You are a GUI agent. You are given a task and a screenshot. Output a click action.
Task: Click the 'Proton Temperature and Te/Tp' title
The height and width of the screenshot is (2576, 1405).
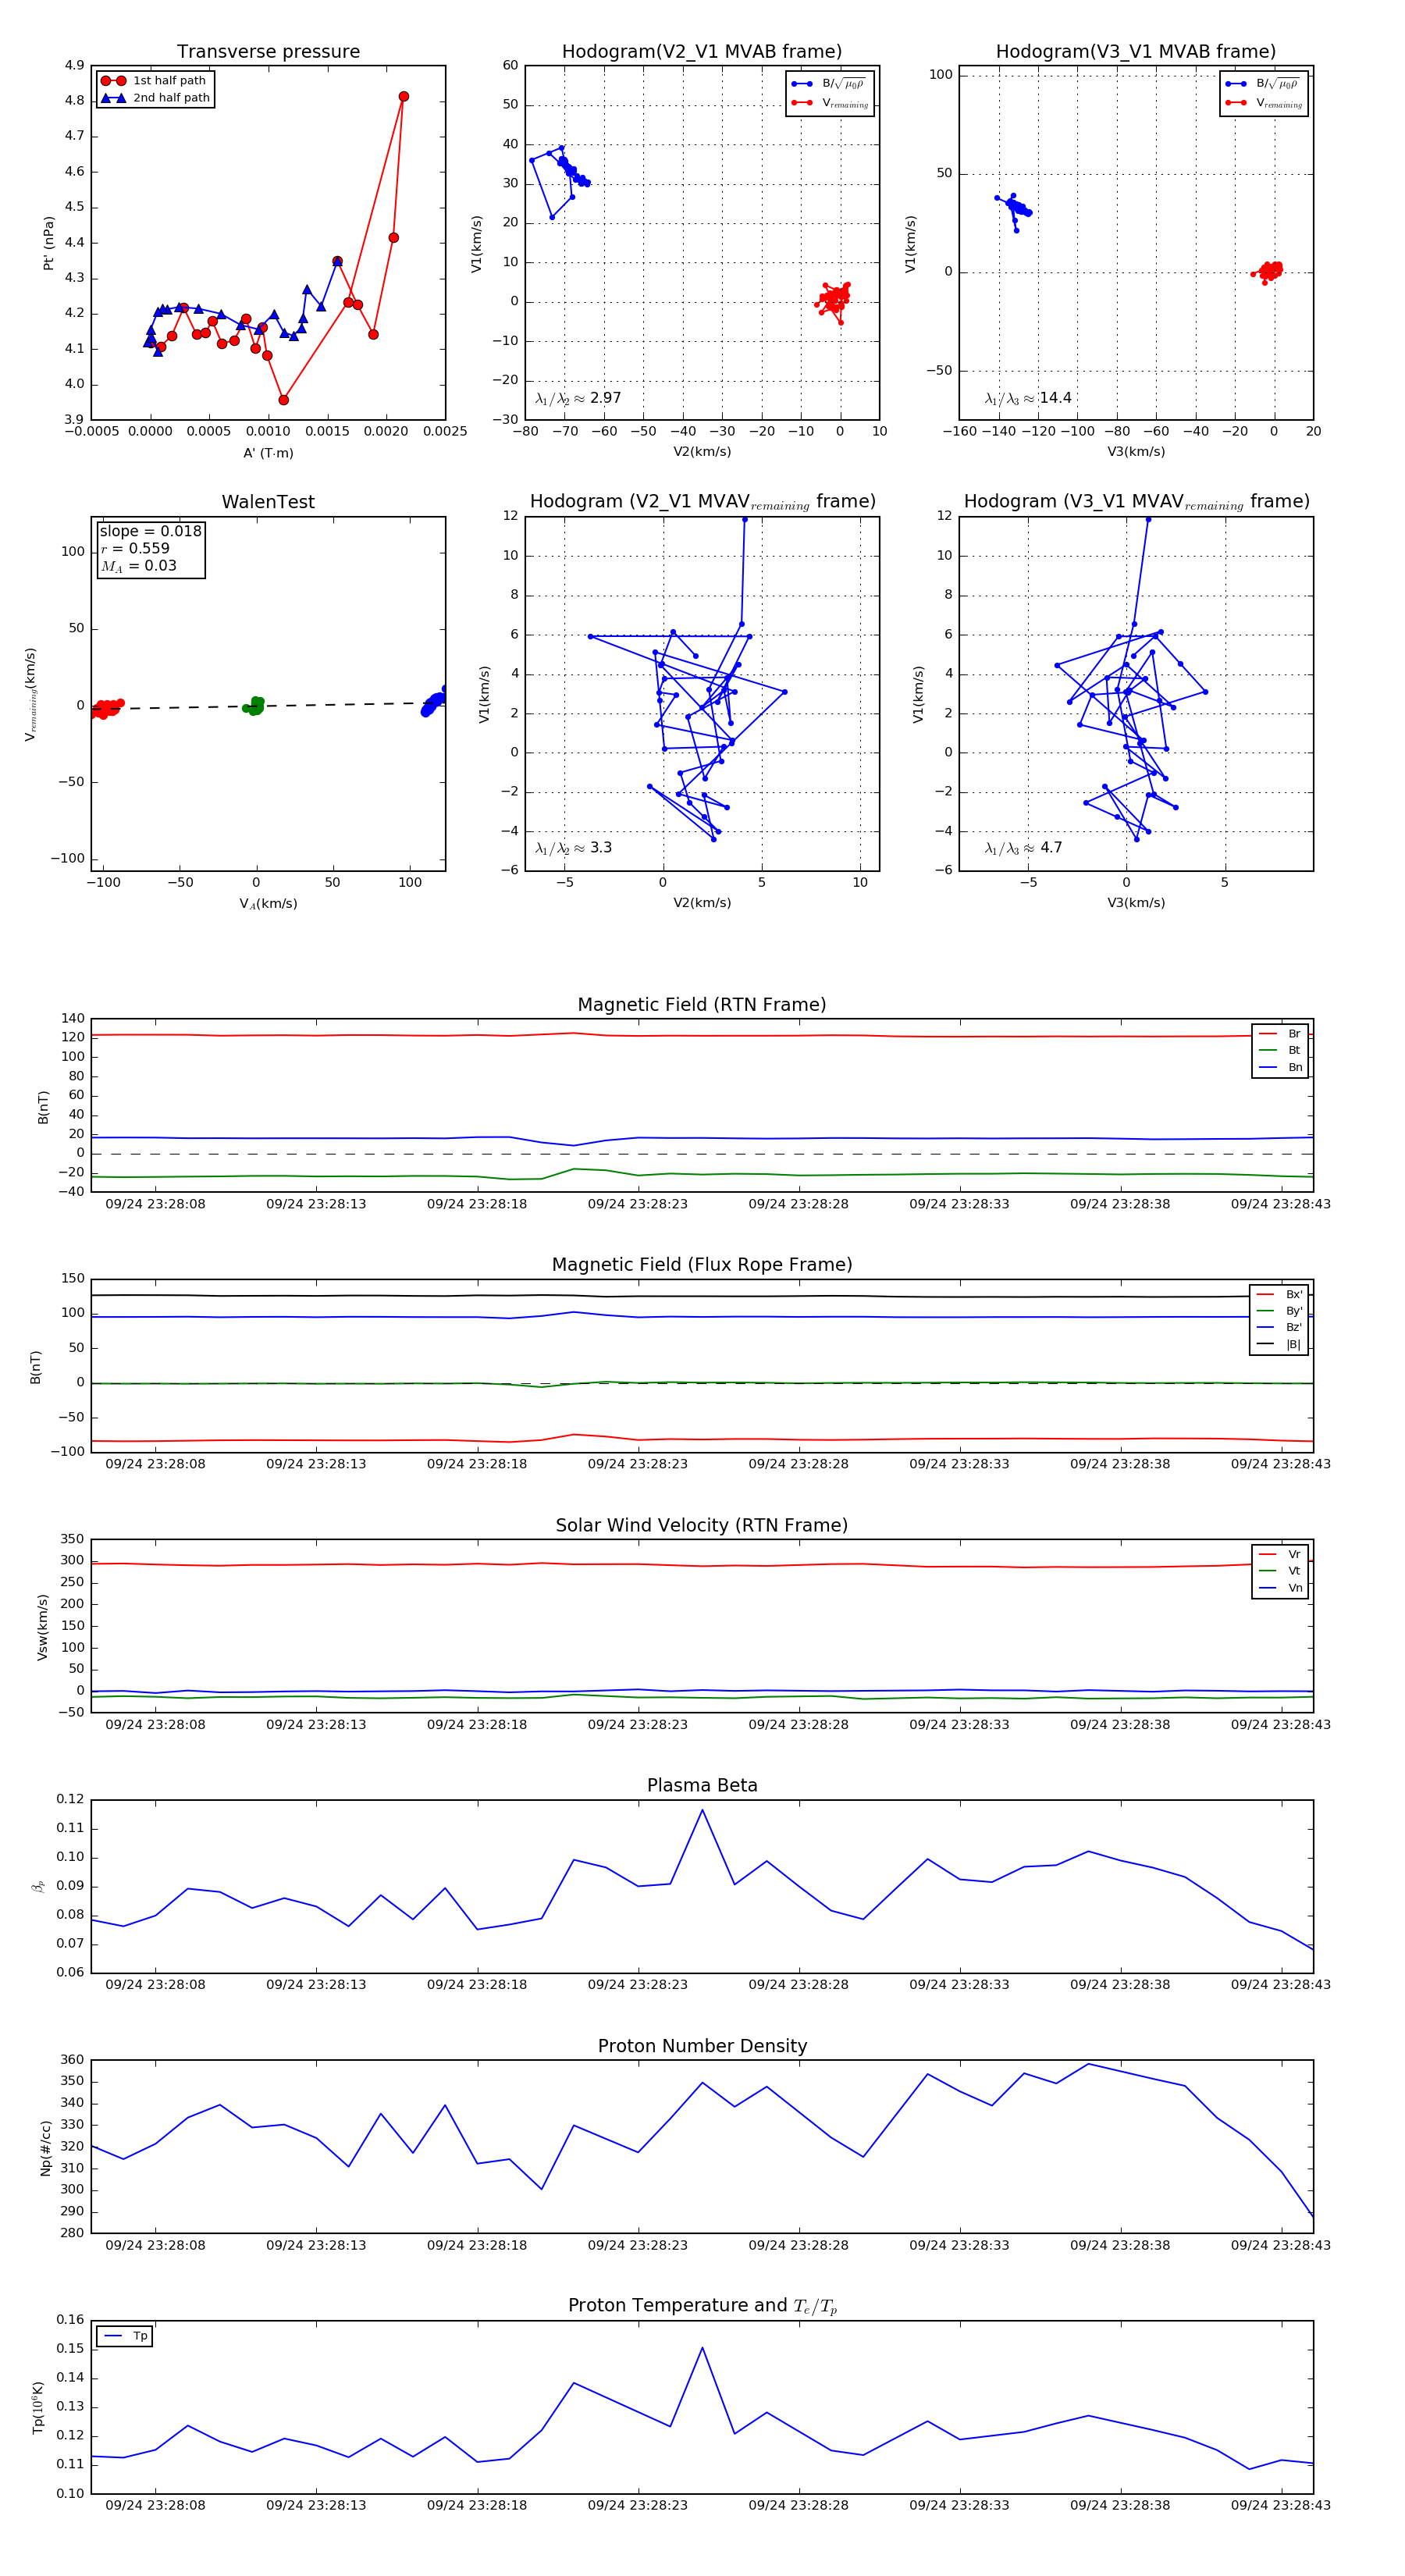[702, 2305]
